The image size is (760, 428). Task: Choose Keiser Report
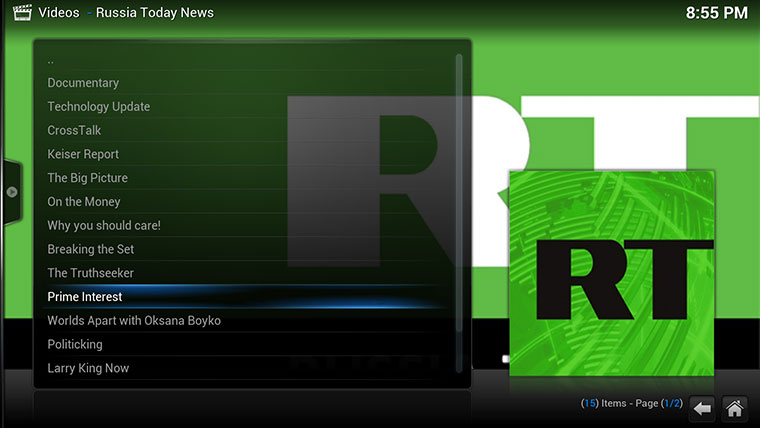[x=246, y=154]
